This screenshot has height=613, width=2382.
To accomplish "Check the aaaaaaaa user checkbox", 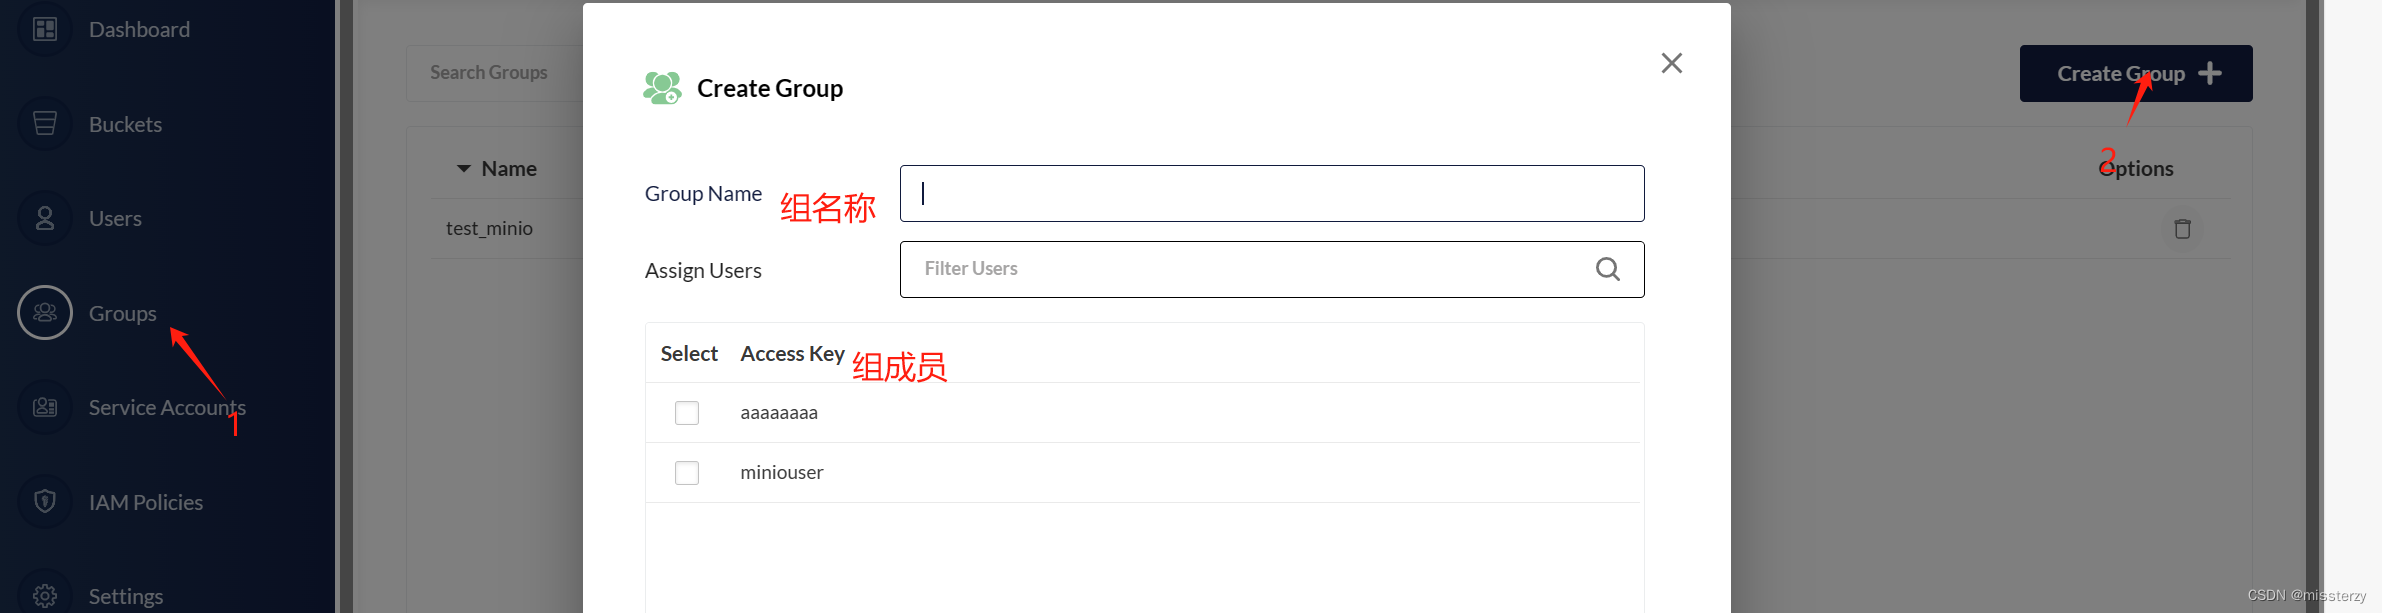I will (x=687, y=412).
